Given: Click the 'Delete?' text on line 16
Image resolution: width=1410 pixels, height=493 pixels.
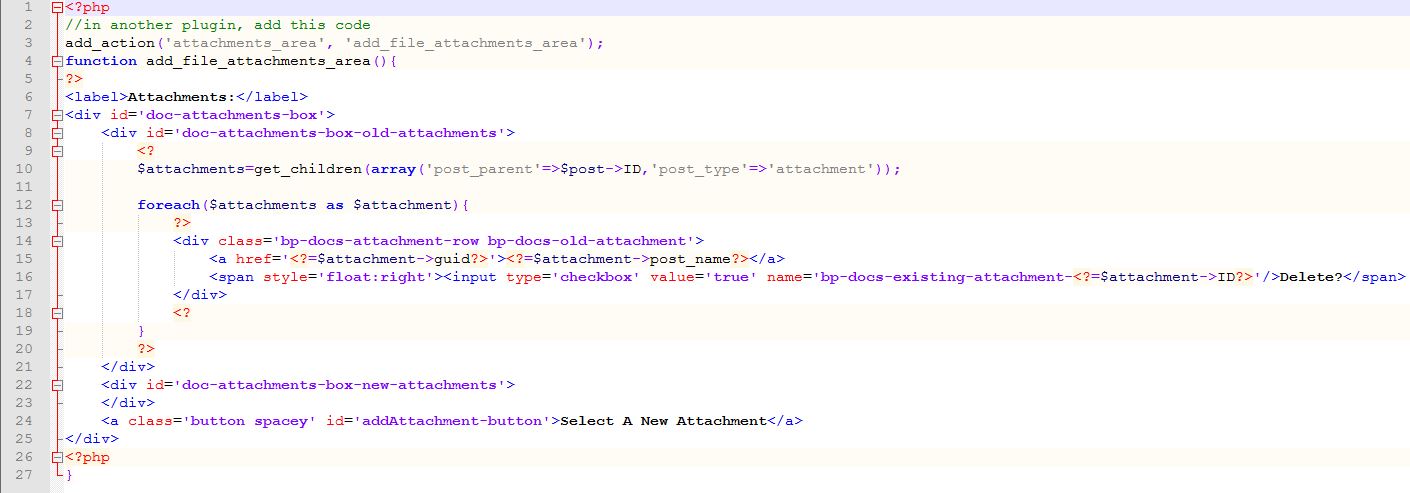Looking at the screenshot, I should coord(1310,277).
